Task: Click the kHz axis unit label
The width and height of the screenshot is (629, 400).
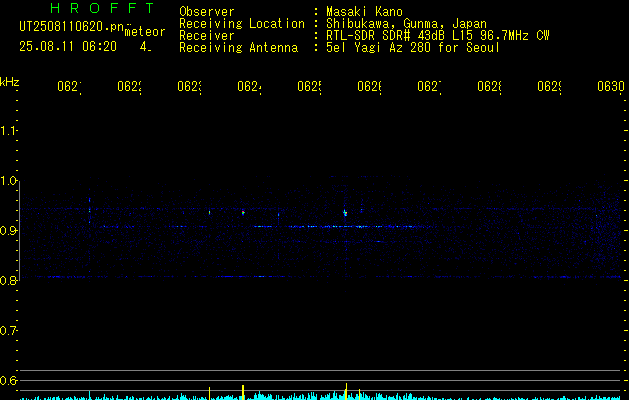Action: click(x=9, y=82)
